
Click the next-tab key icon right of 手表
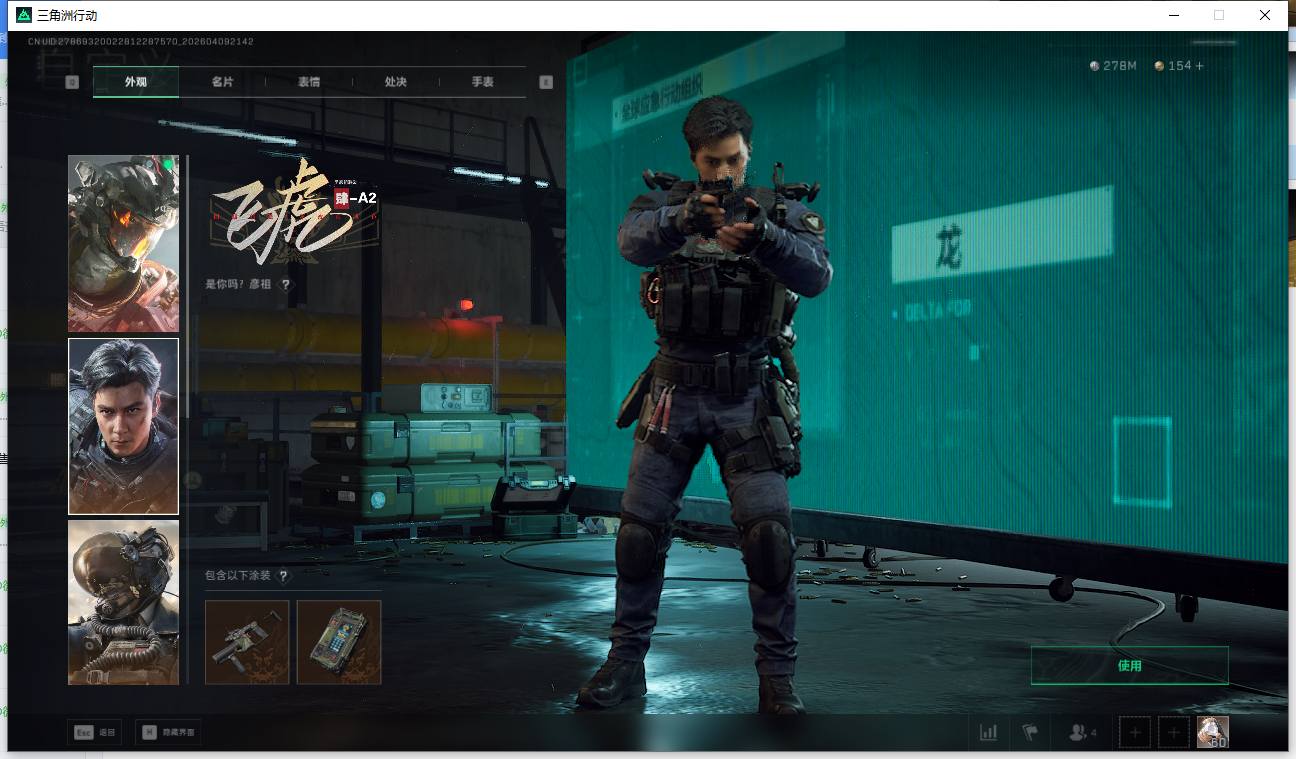pyautogui.click(x=546, y=82)
